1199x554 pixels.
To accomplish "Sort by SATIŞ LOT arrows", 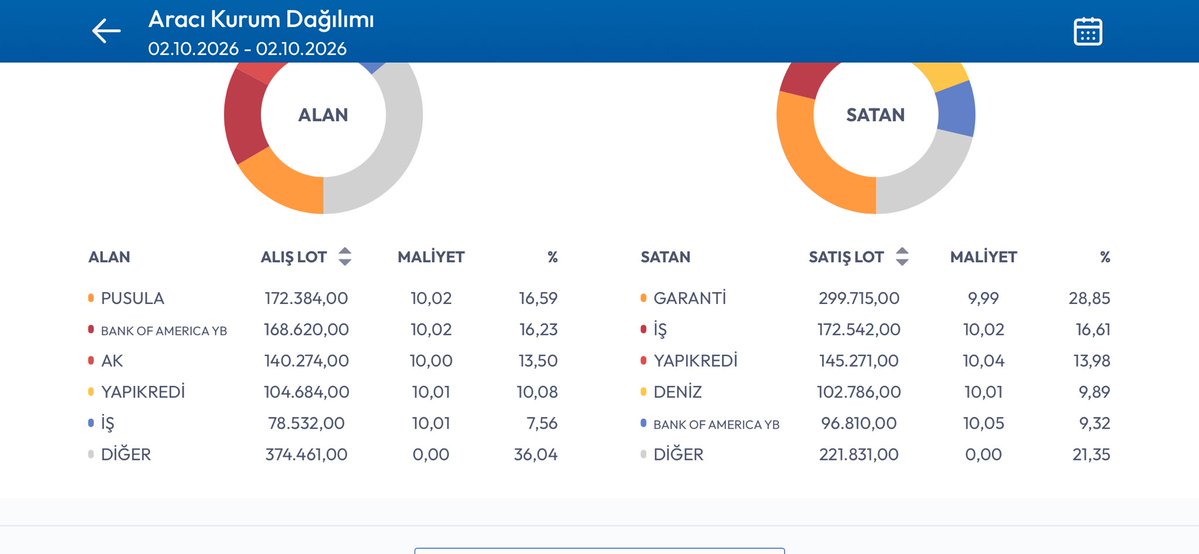I will [x=902, y=256].
